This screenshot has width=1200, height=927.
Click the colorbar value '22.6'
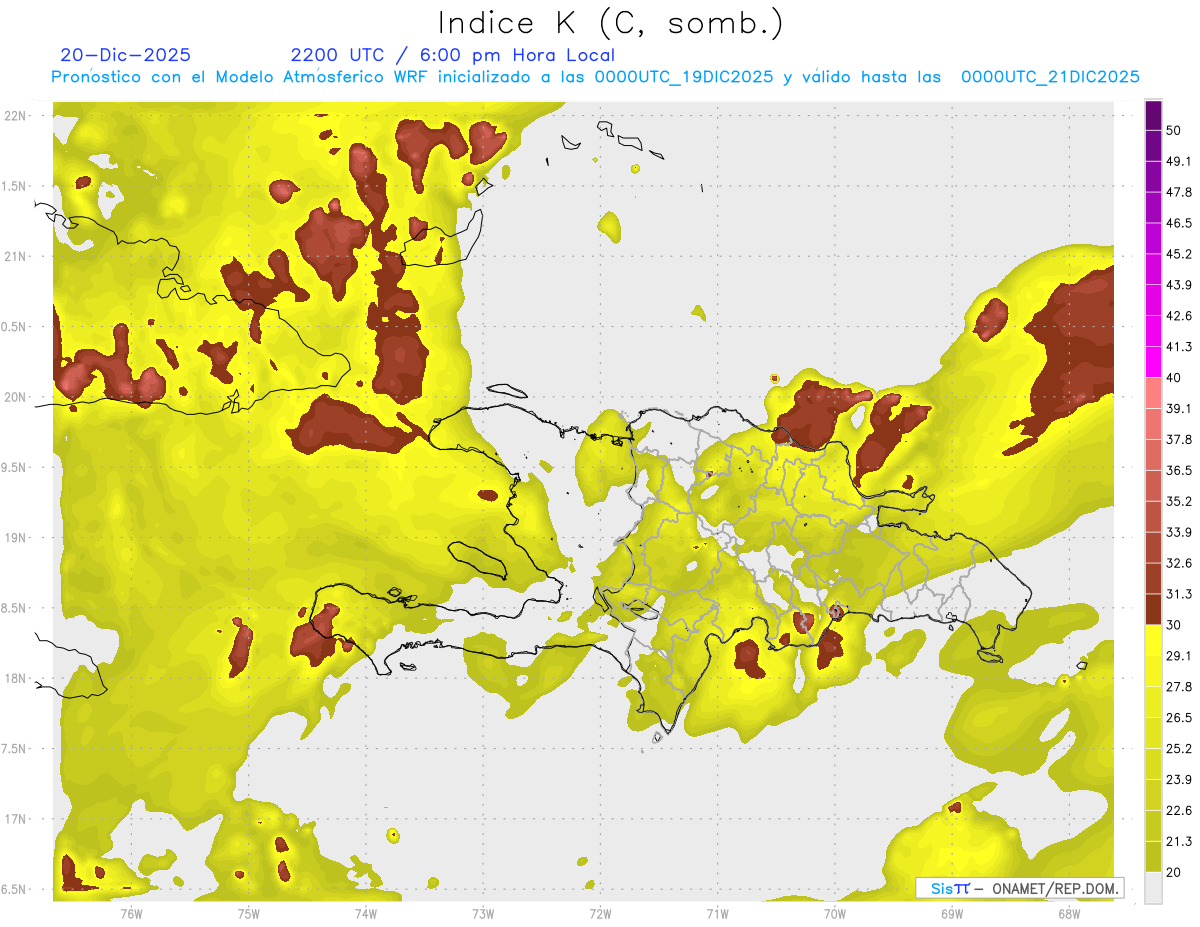1179,810
